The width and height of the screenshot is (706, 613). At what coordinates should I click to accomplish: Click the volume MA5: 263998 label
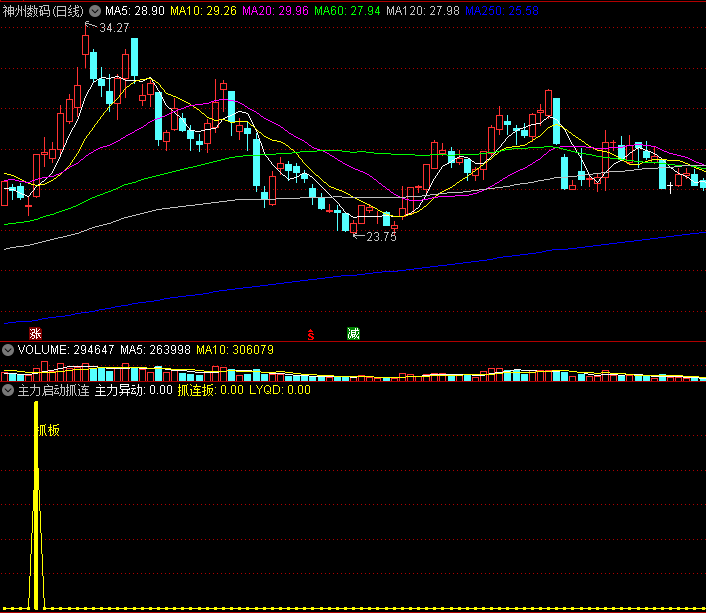coord(155,350)
